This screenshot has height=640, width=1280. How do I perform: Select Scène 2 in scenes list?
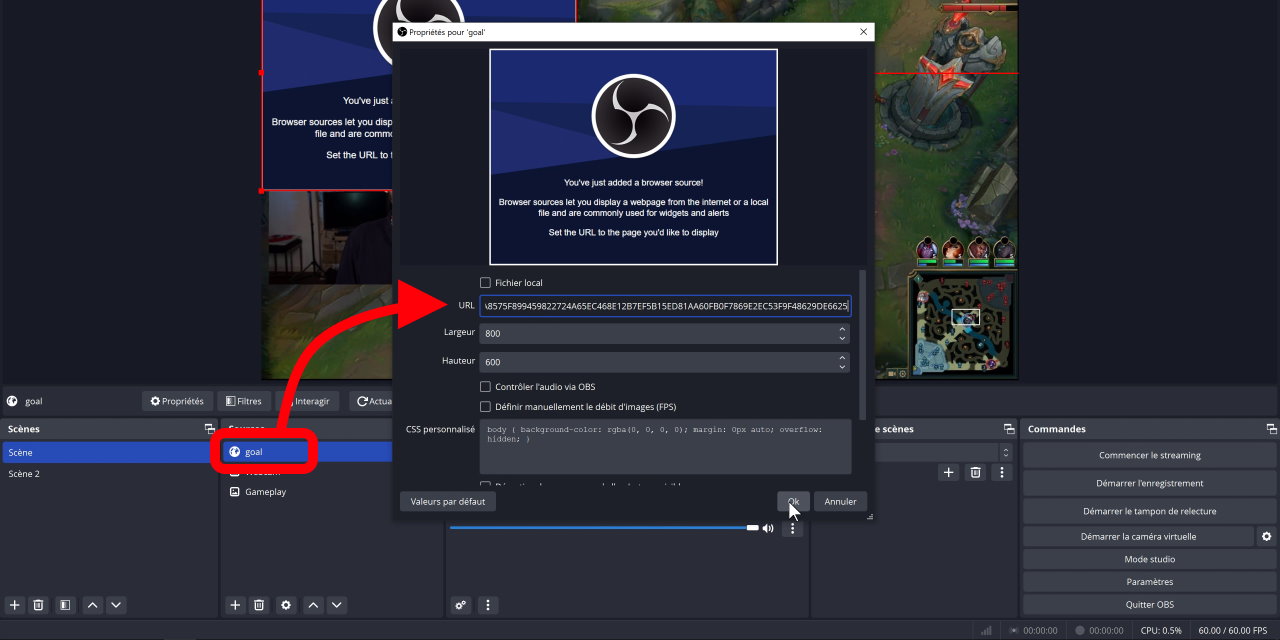pyautogui.click(x=24, y=474)
